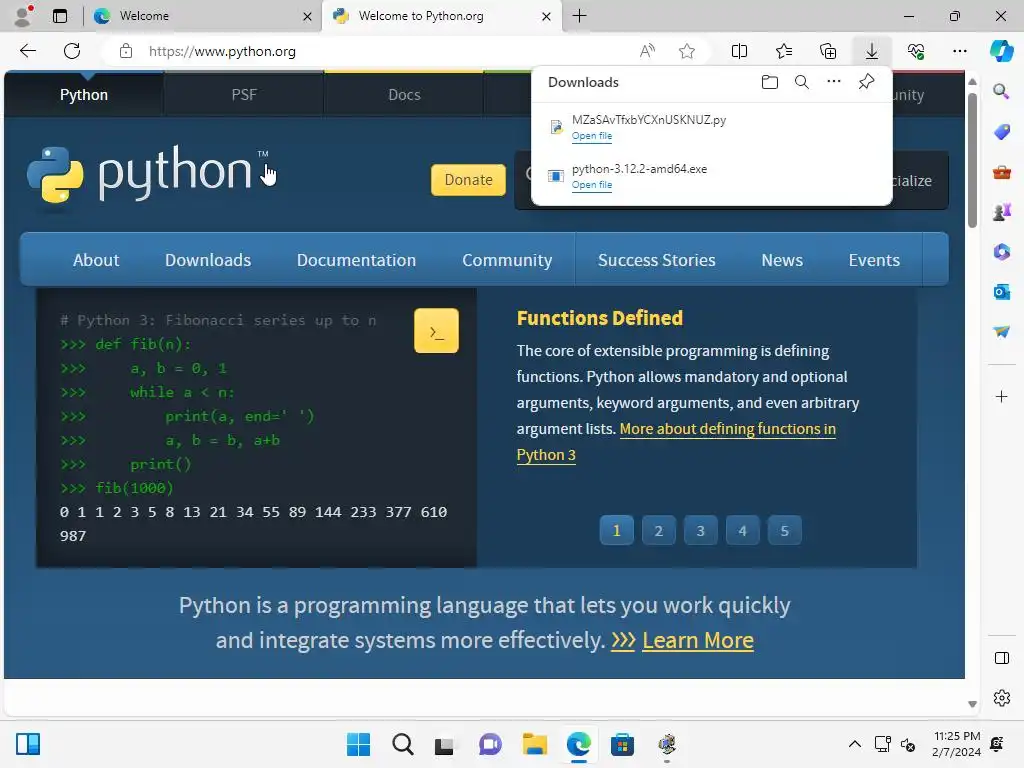Show slide 1 of the code carousel
This screenshot has width=1024, height=768.
click(616, 530)
